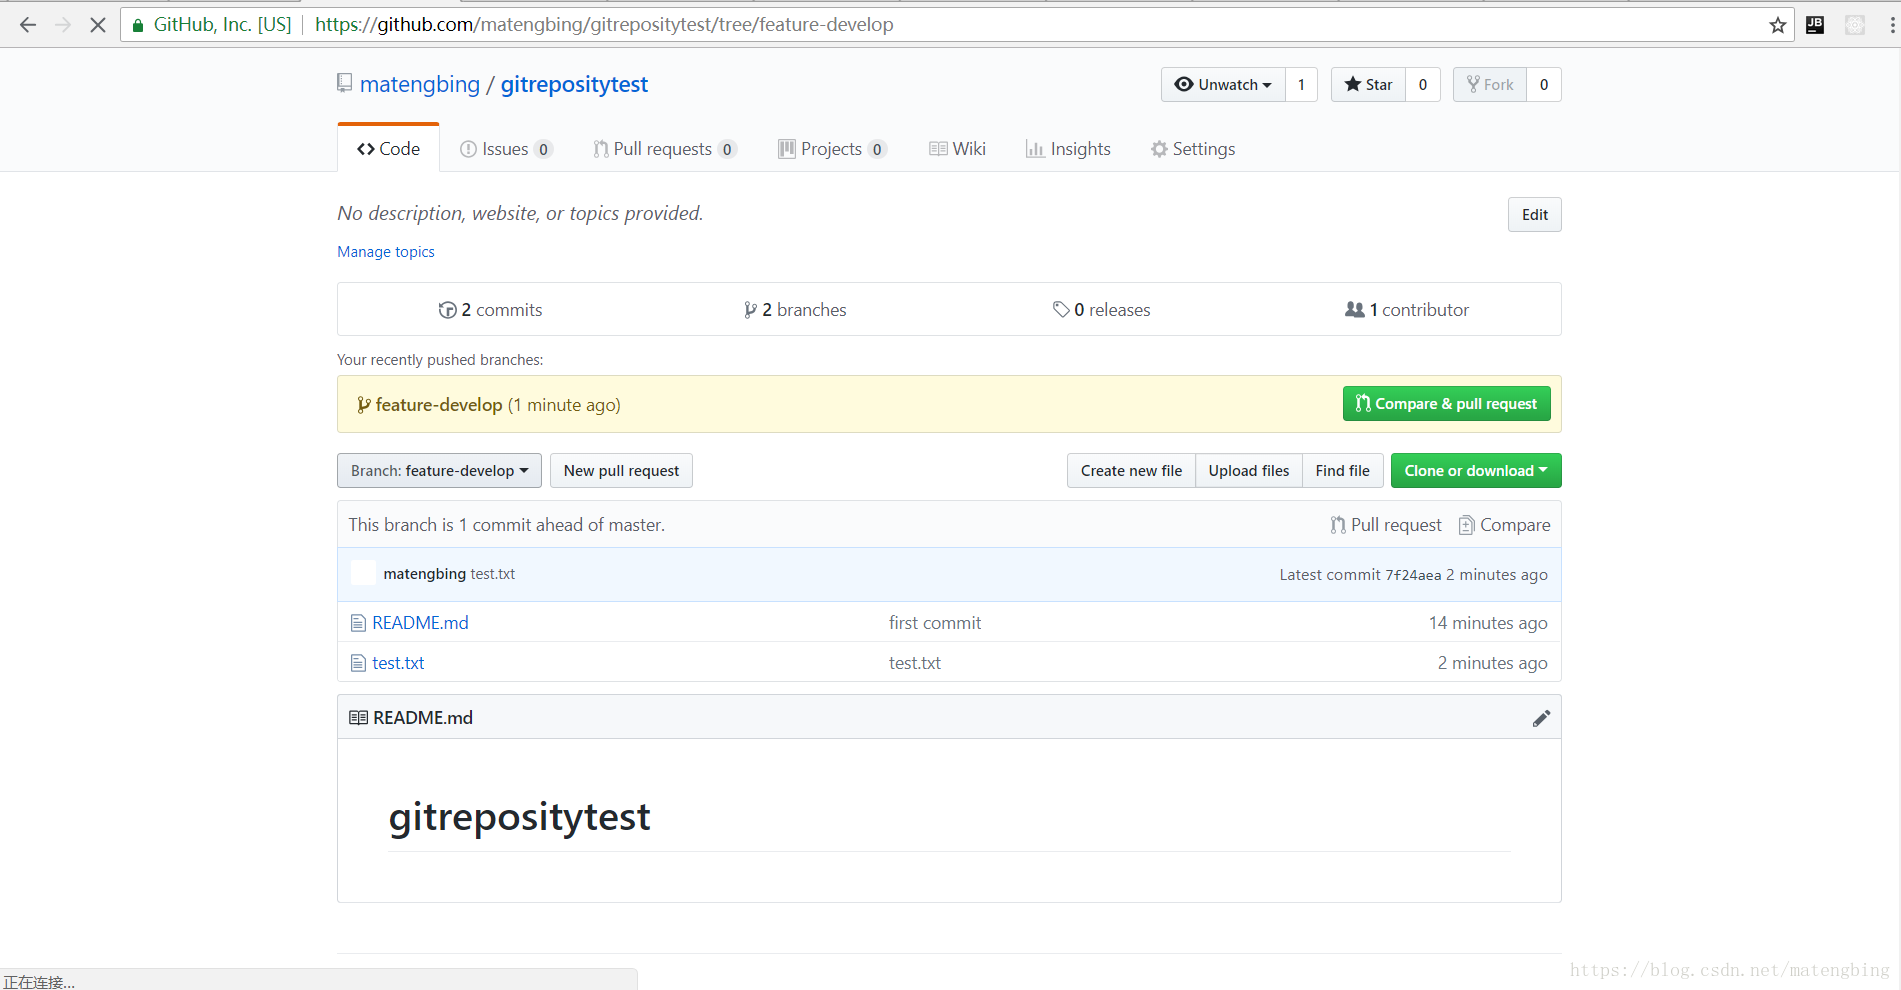Open the matengbing author link in commit row
Screen dimensions: 1901x990
[425, 574]
